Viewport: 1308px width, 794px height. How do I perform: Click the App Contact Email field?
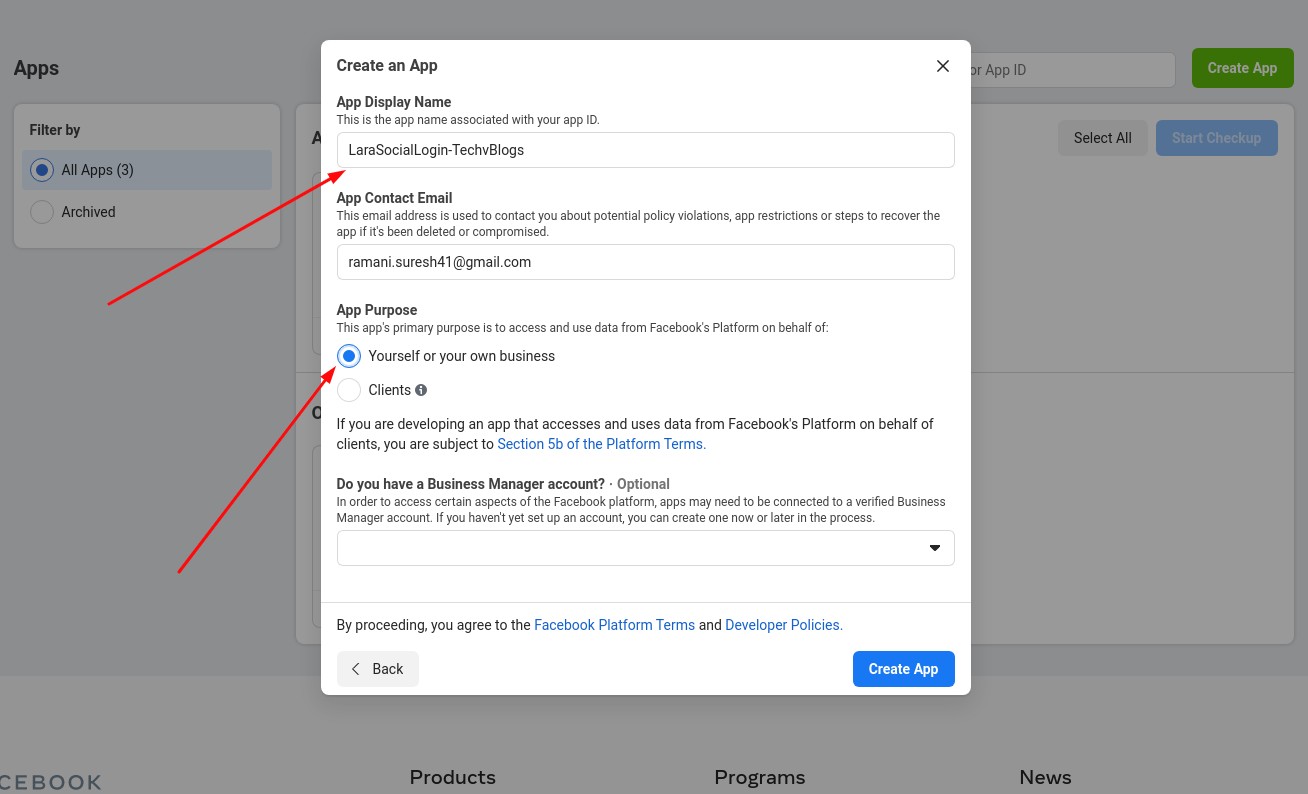[x=646, y=262]
